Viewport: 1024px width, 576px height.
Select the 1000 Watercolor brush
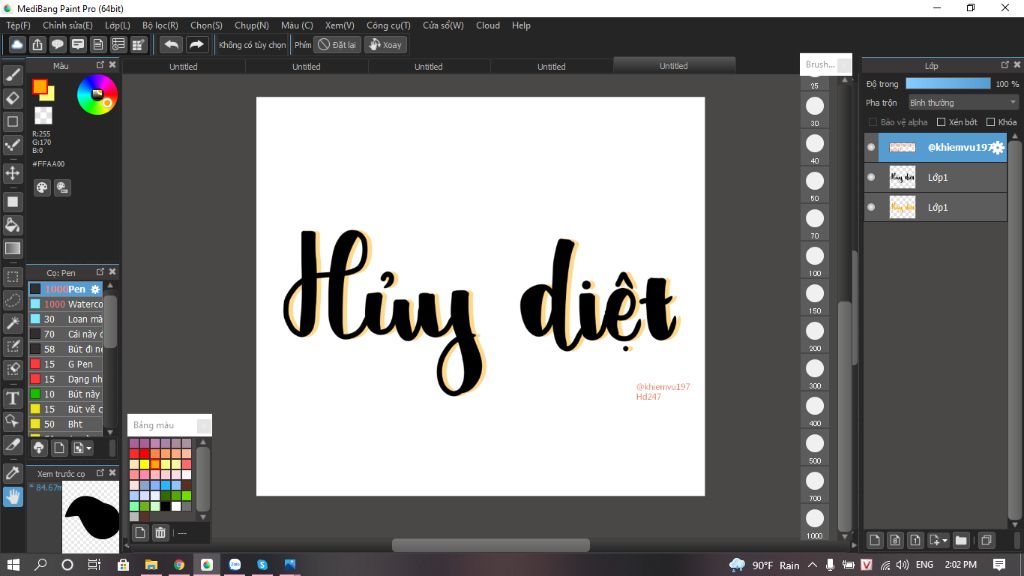click(66, 304)
